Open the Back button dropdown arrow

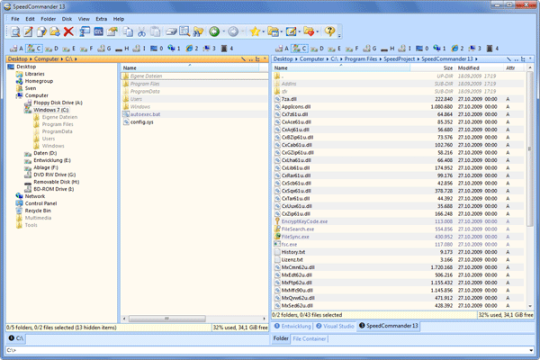coord(224,32)
